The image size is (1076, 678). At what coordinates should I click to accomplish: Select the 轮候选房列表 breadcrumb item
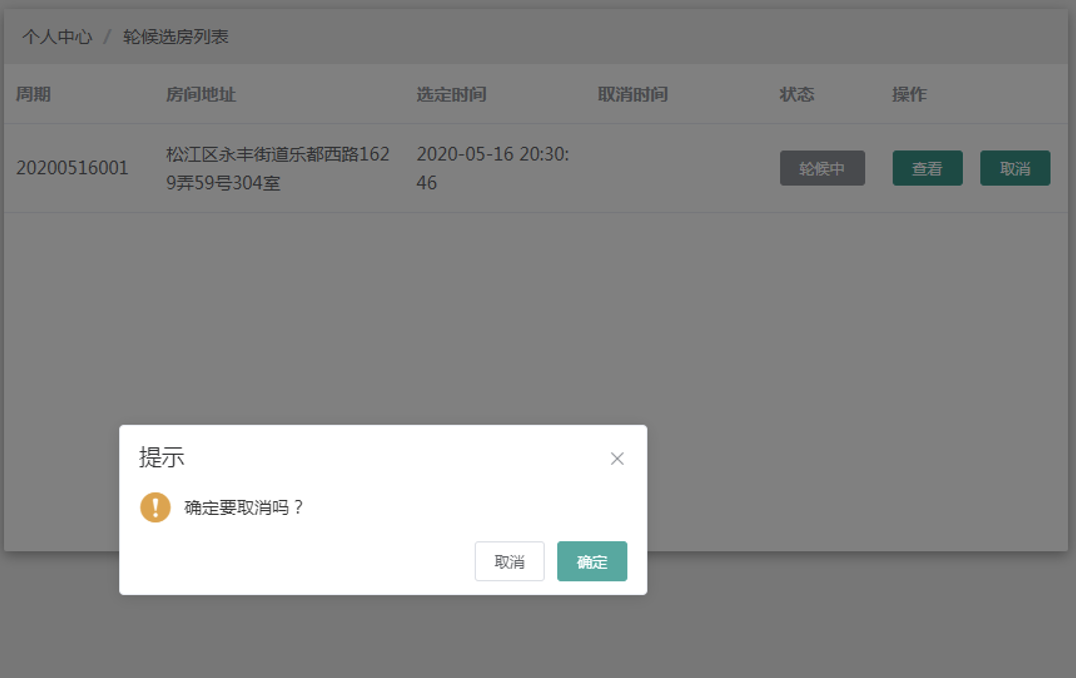pyautogui.click(x=176, y=37)
